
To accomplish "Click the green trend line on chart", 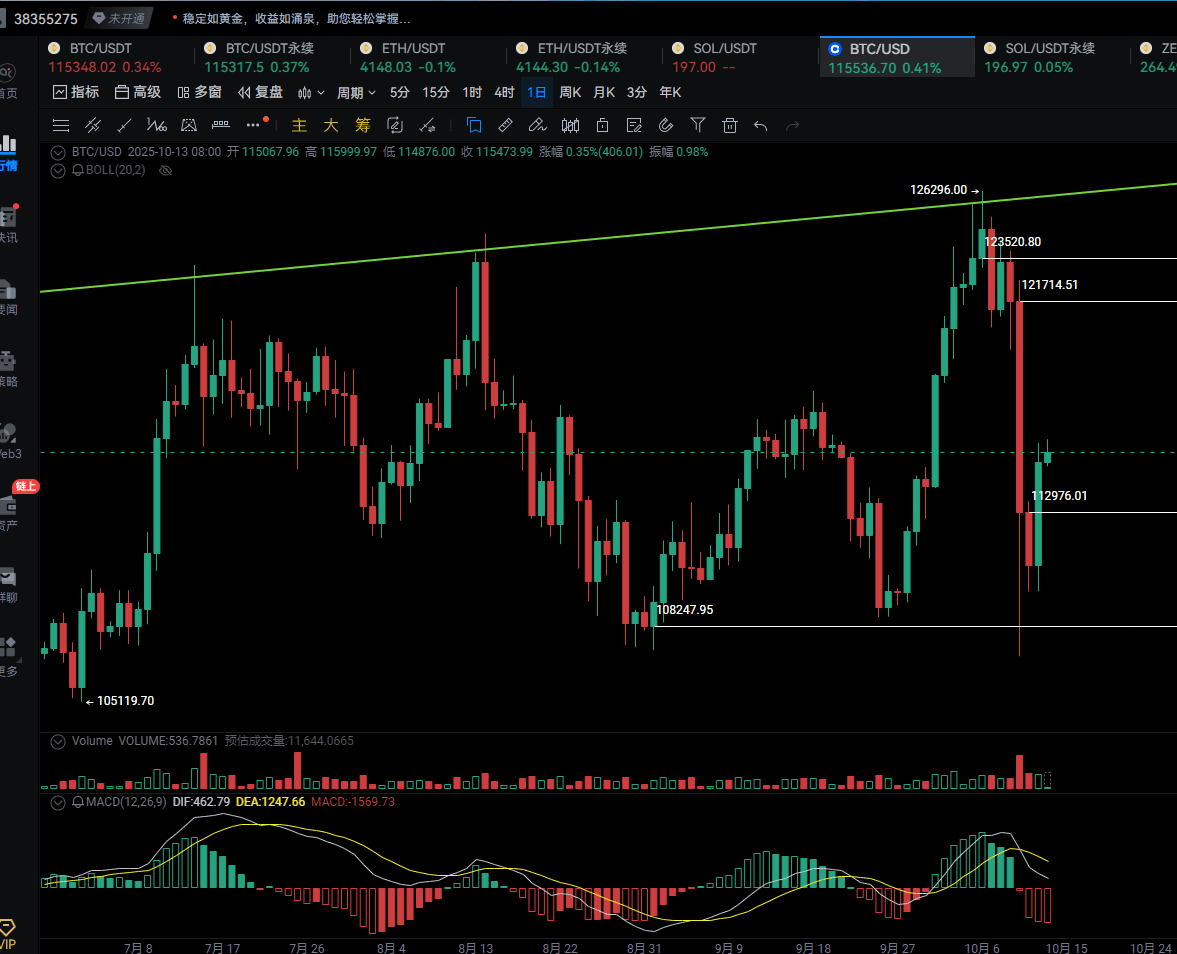I will pyautogui.click(x=600, y=238).
